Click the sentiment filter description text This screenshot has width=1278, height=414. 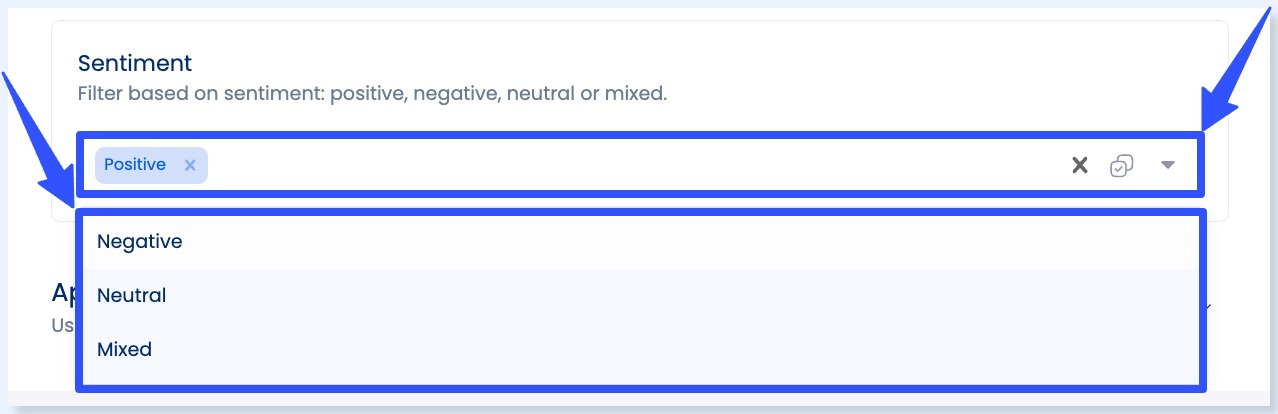(372, 95)
